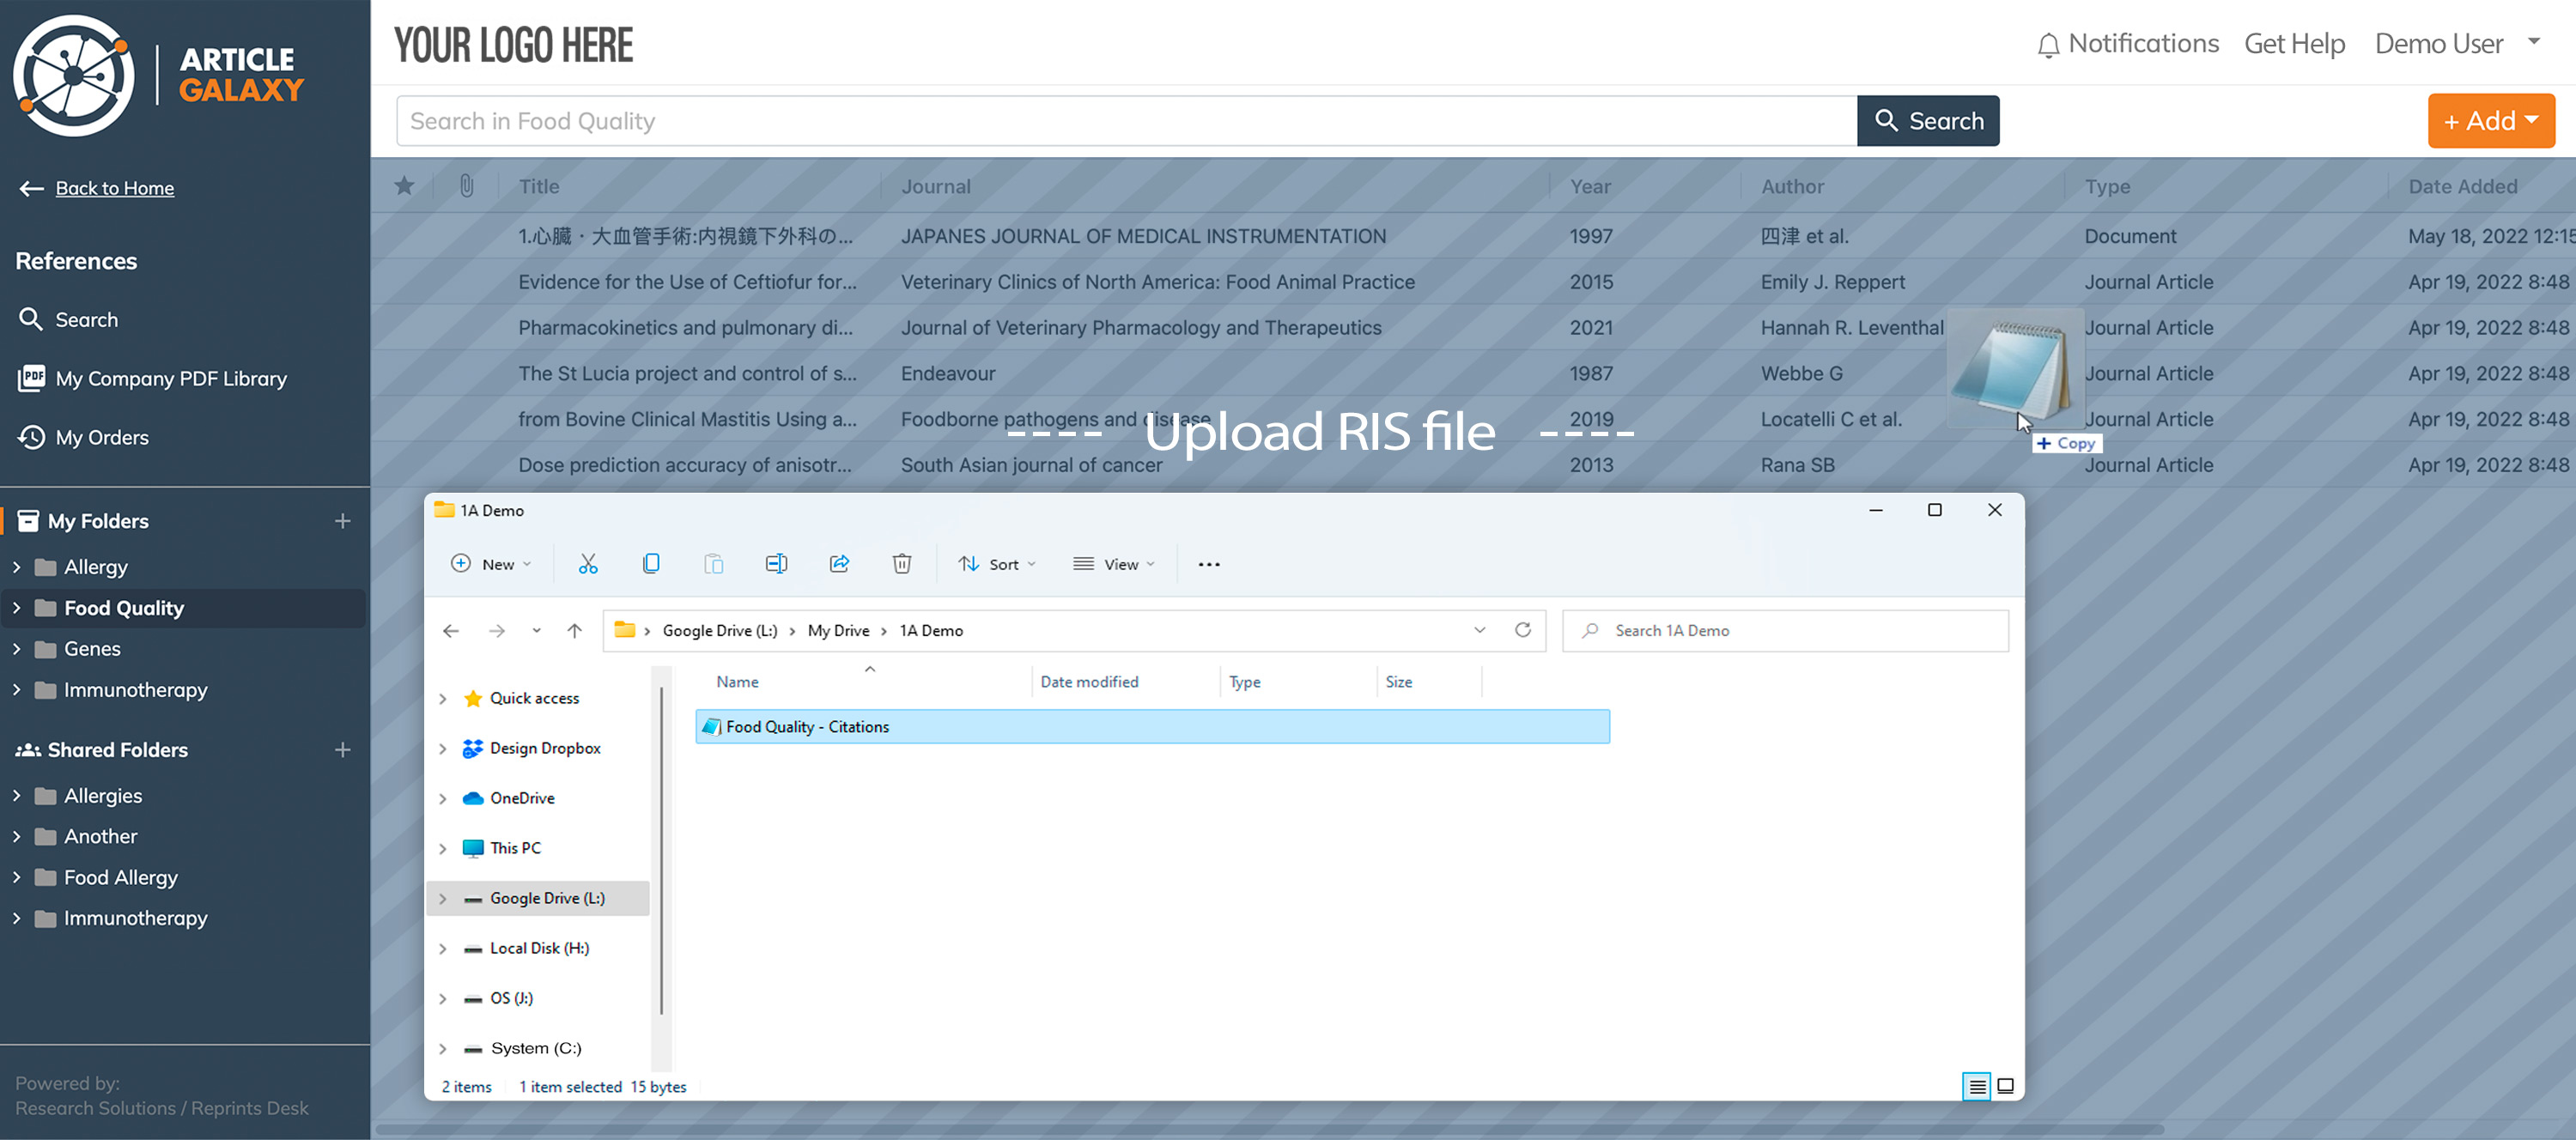Go forward in File Explorer
The image size is (2576, 1140).
coord(497,631)
